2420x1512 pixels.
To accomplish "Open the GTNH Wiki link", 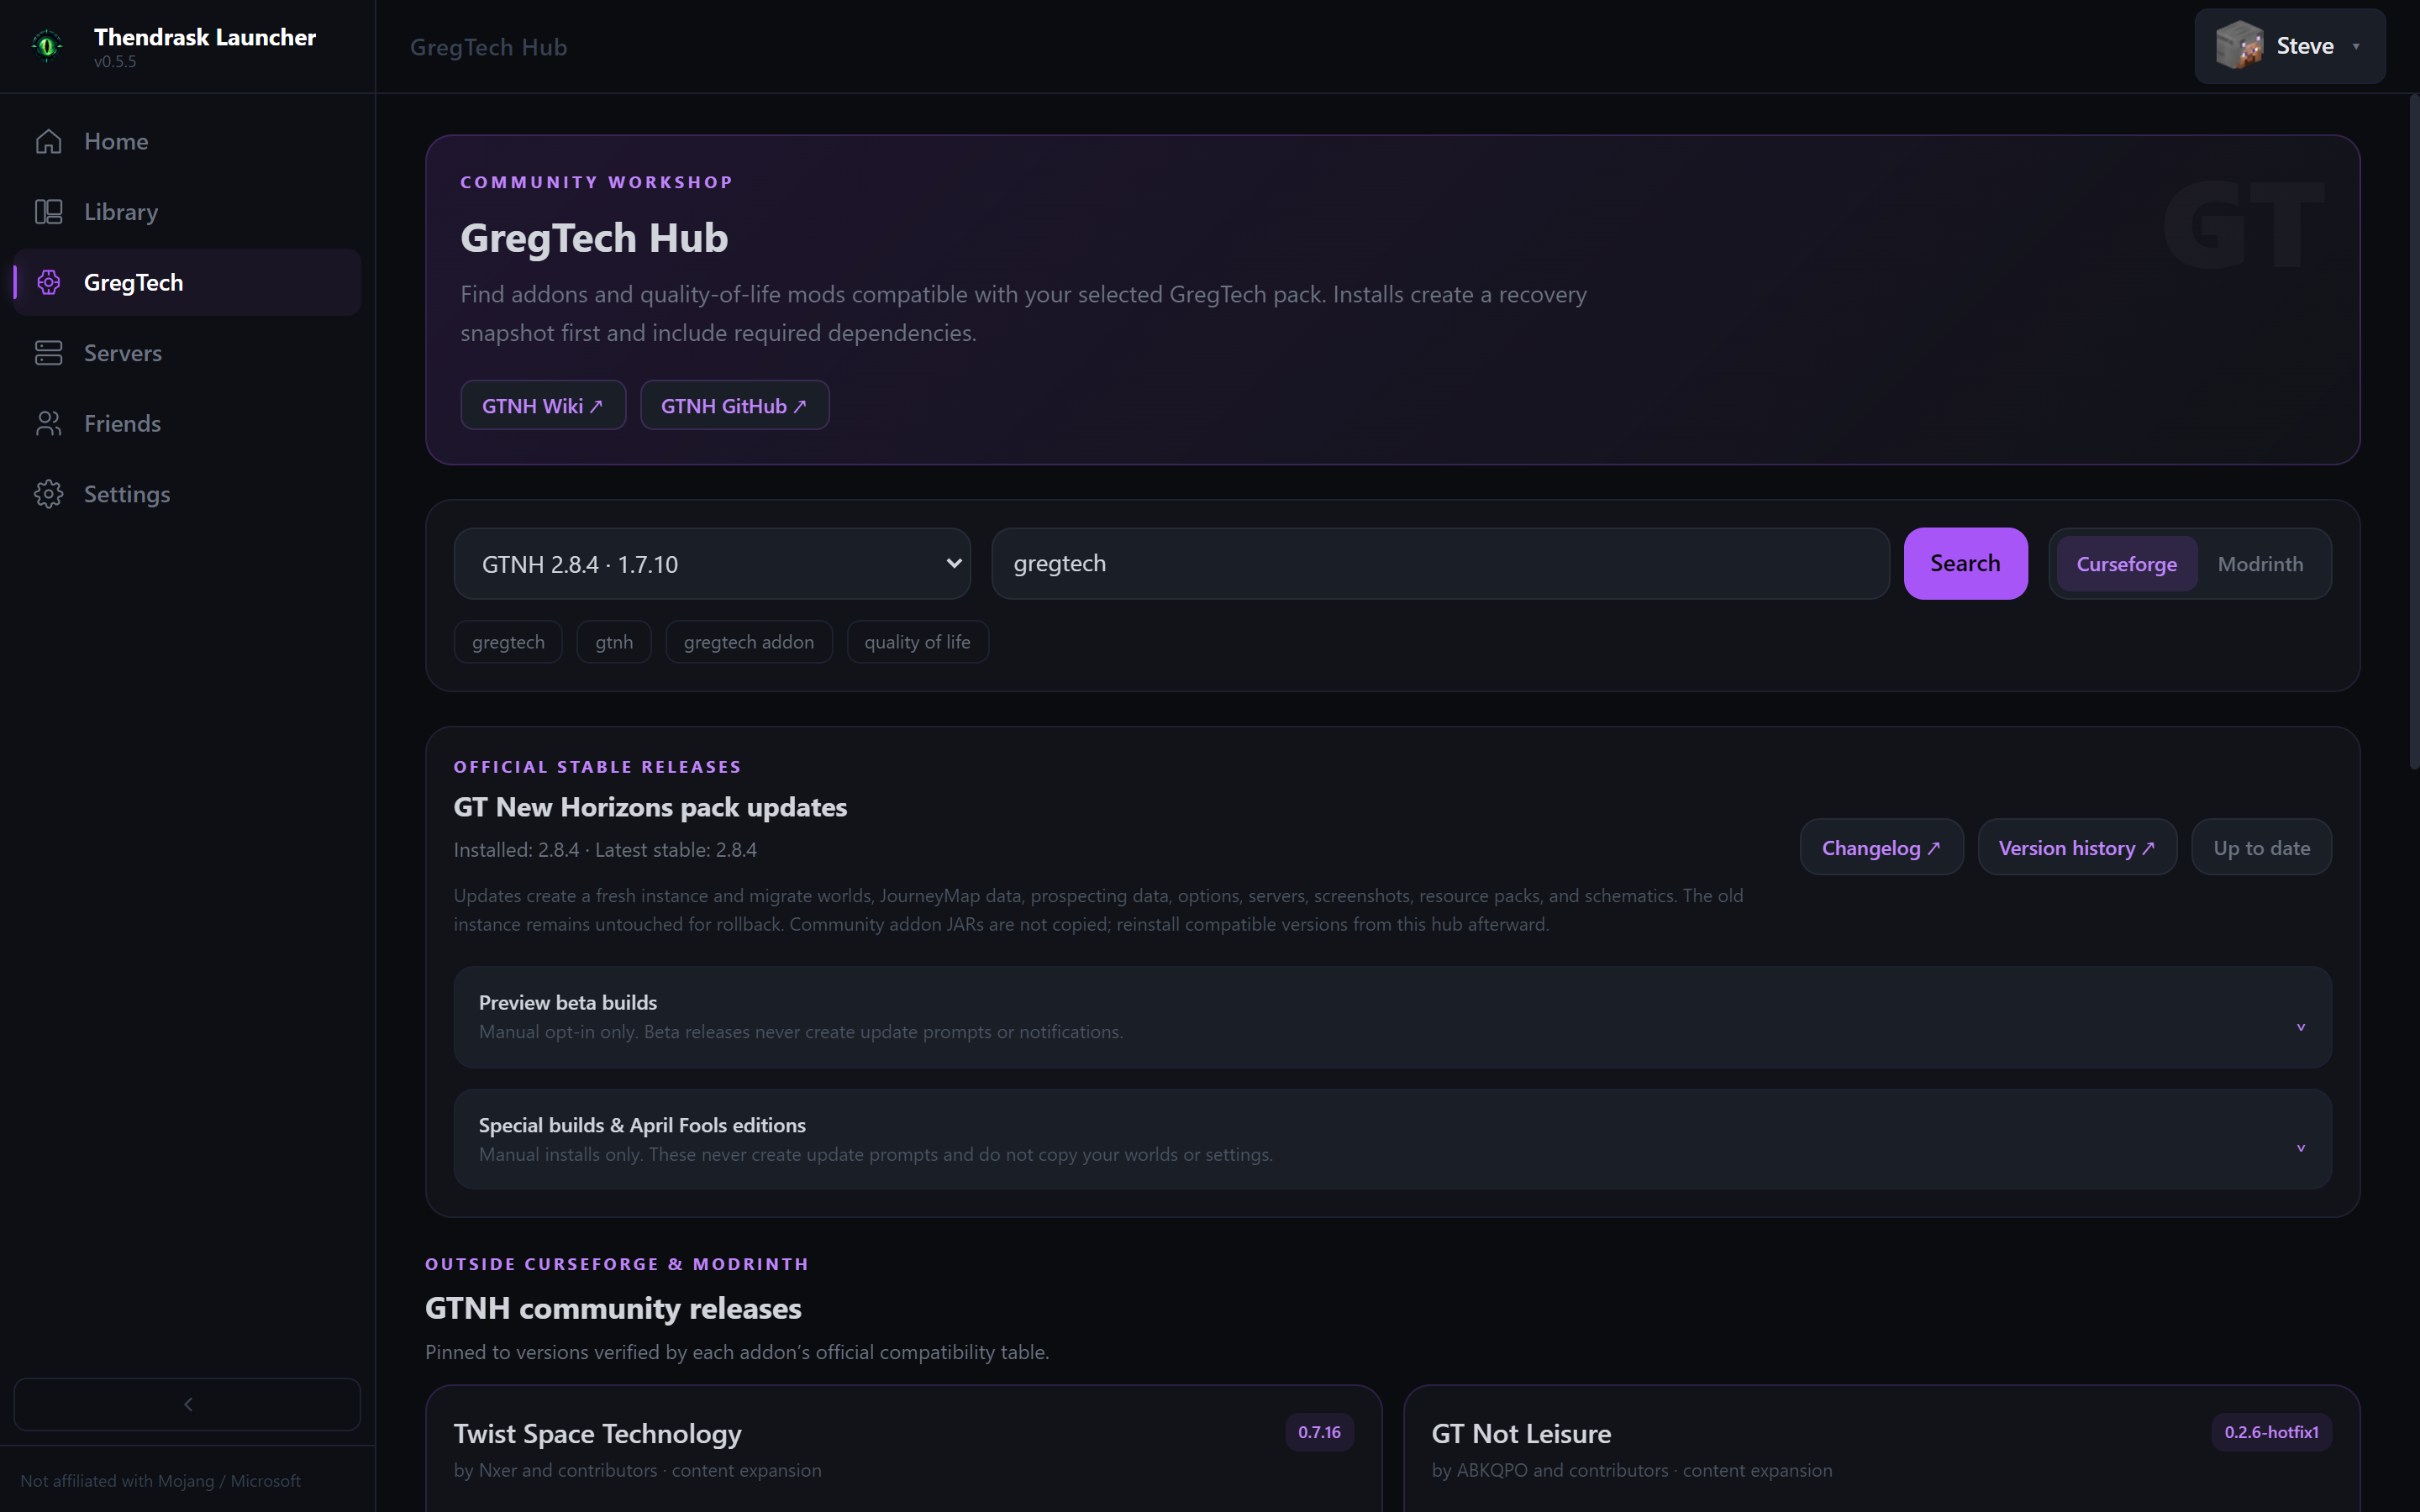I will point(543,405).
